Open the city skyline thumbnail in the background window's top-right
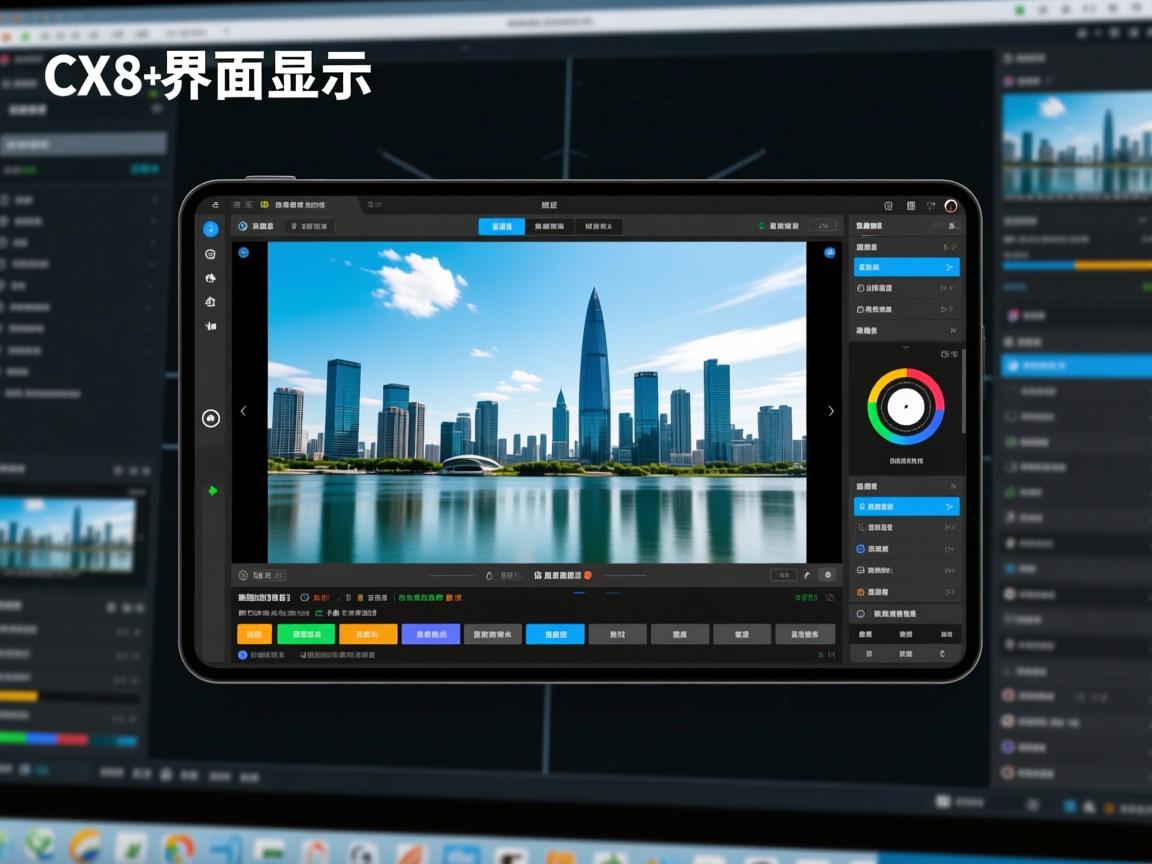This screenshot has height=864, width=1152. pos(1076,145)
